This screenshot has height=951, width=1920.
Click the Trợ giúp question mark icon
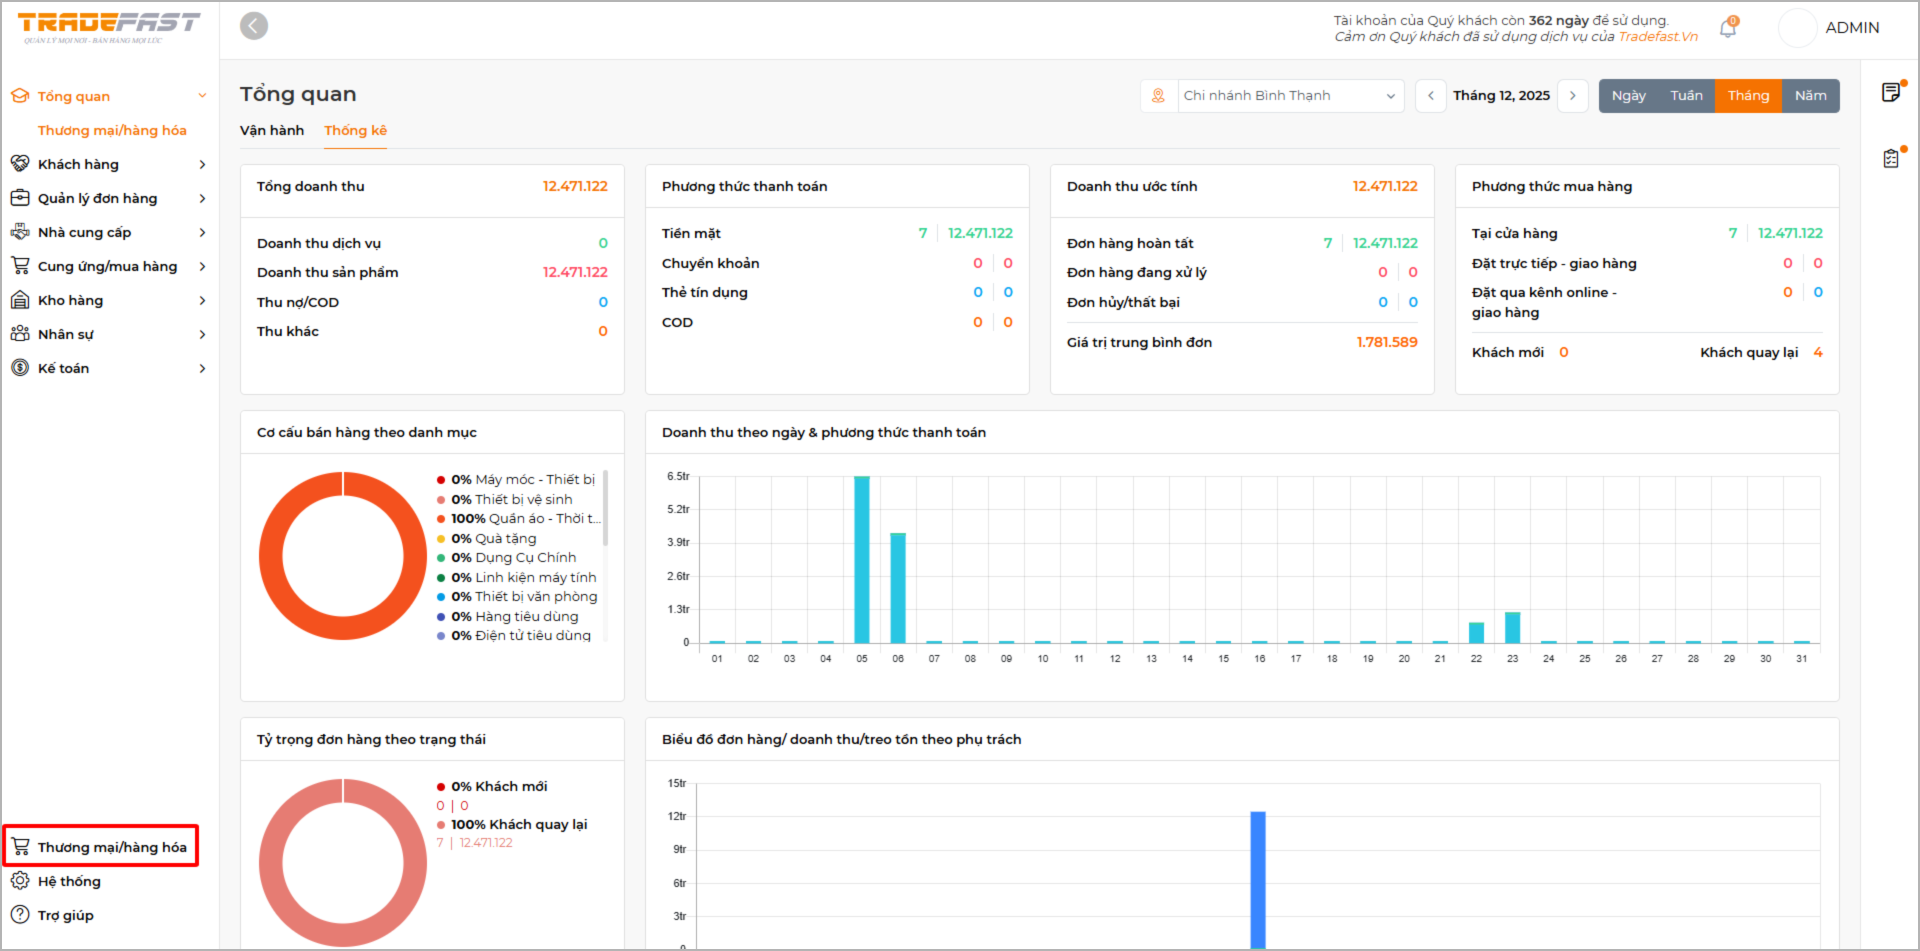pos(20,915)
